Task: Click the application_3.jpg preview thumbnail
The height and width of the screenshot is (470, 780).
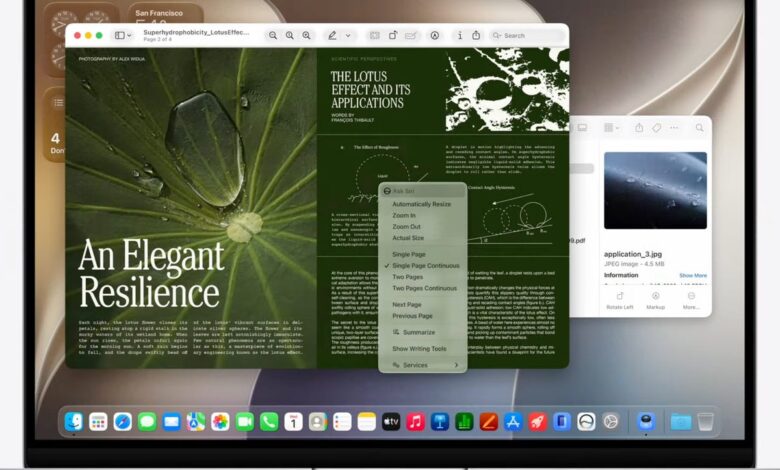Action: pyautogui.click(x=655, y=190)
